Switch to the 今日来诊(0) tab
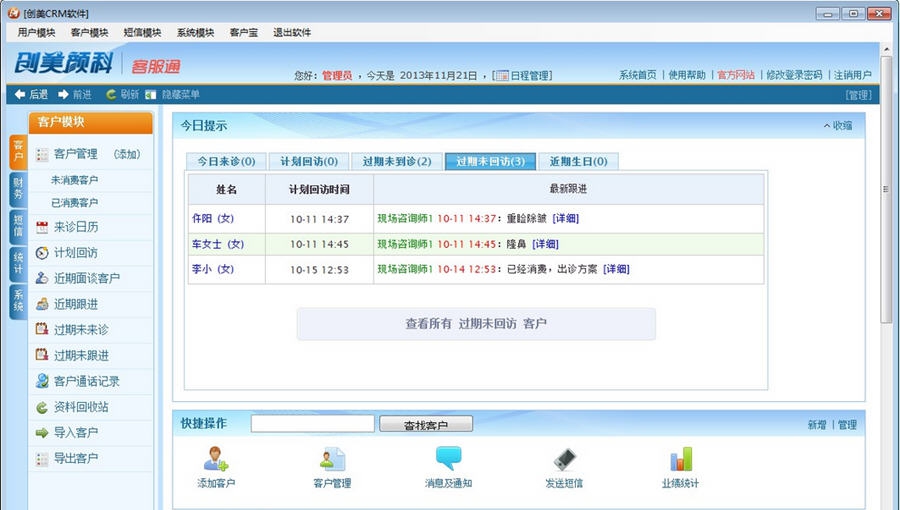This screenshot has width=900, height=510. coord(226,162)
